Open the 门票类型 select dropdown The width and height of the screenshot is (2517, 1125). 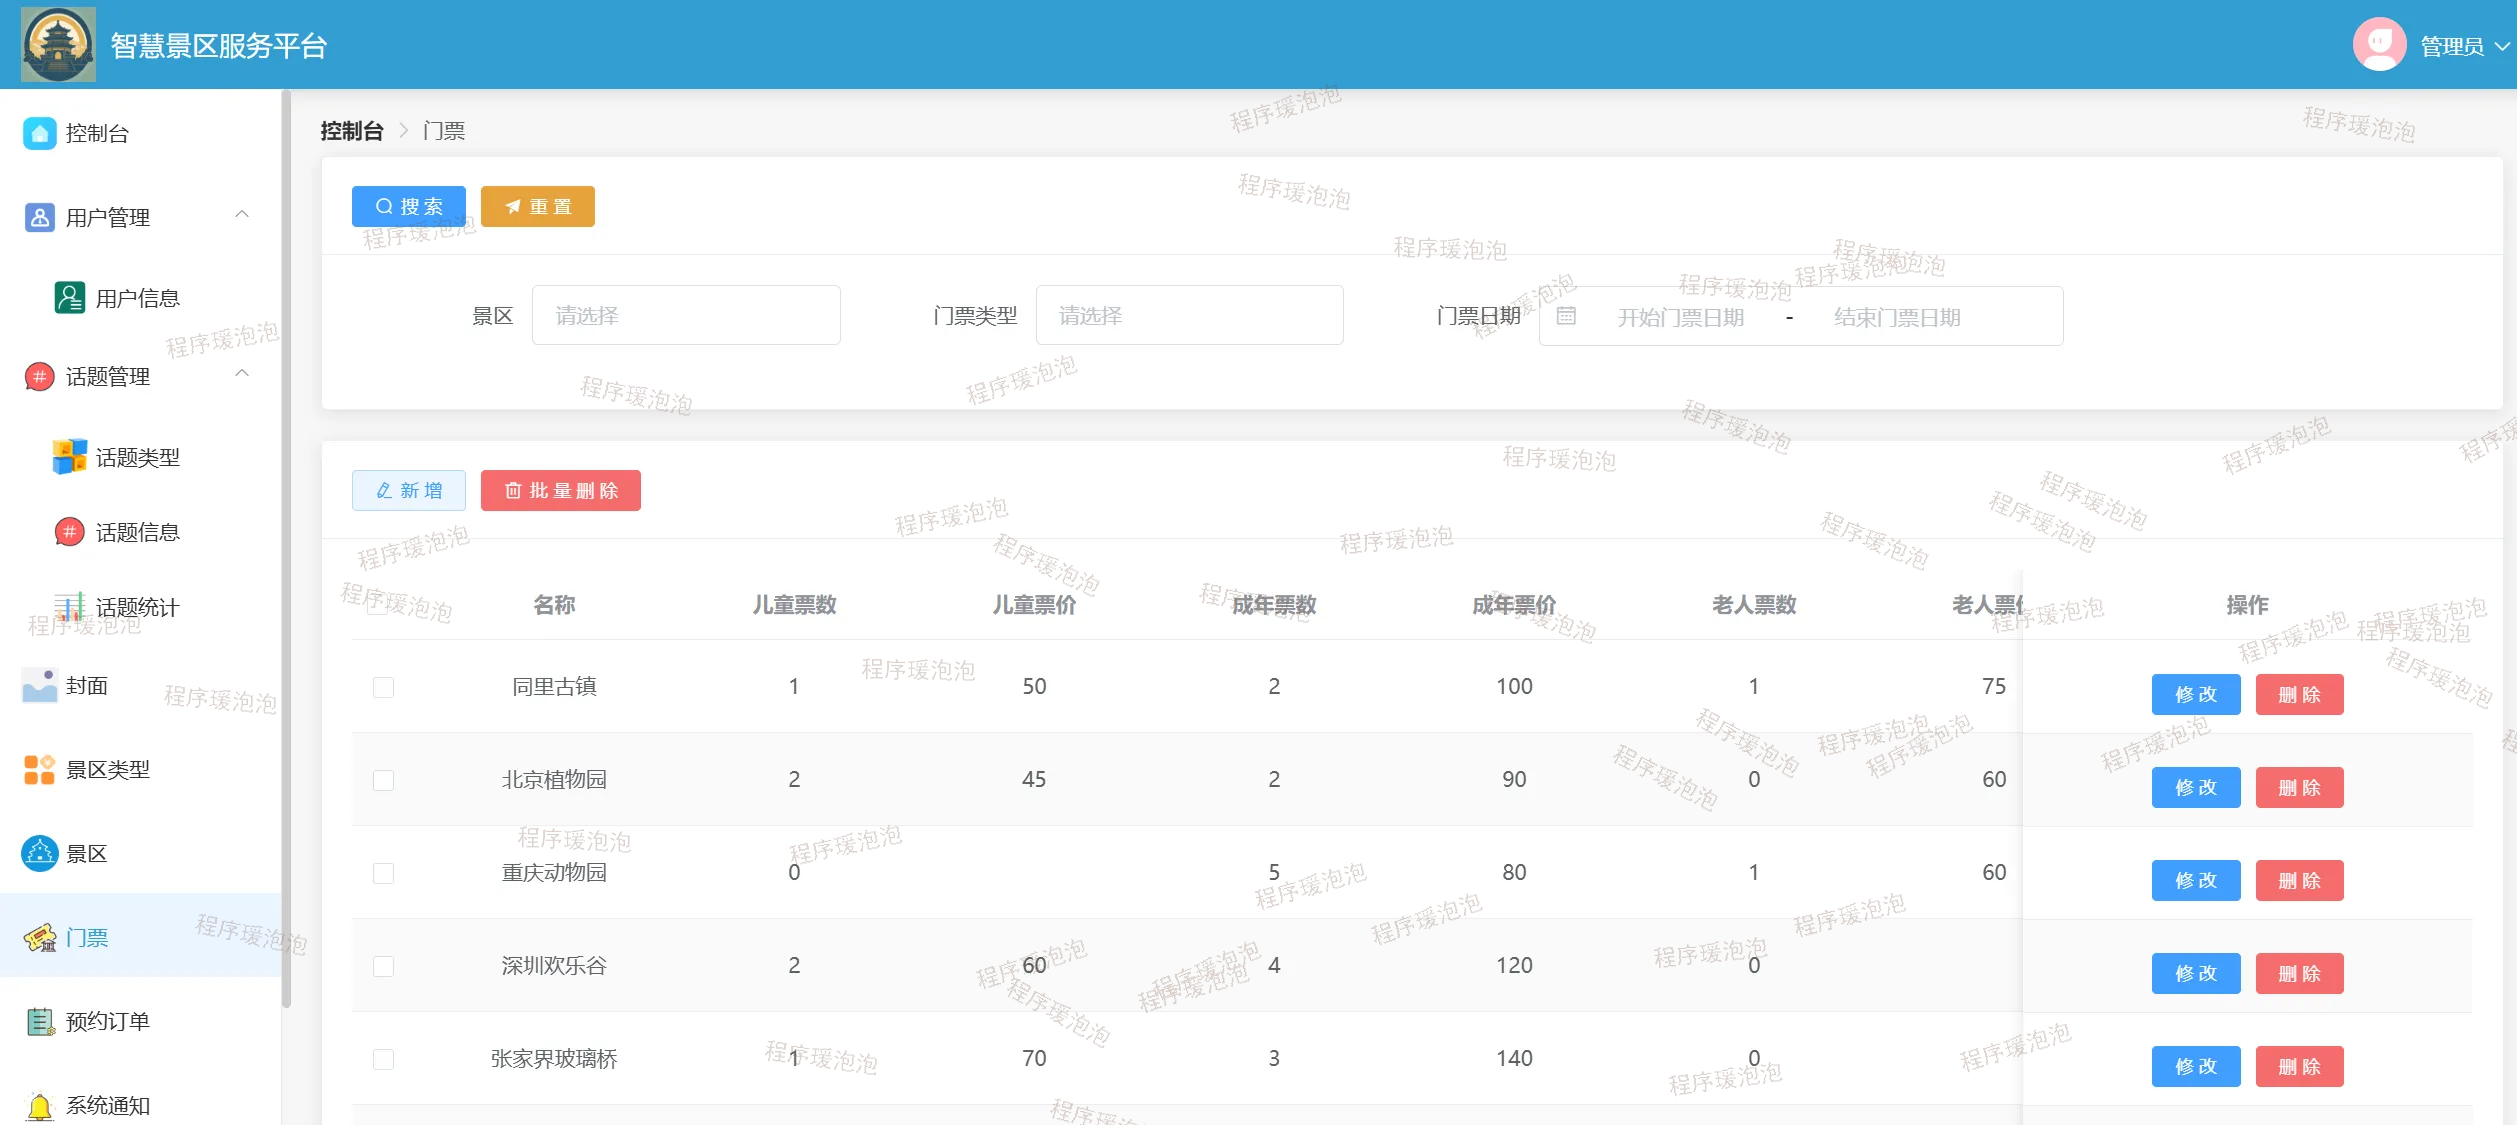[x=1188, y=316]
